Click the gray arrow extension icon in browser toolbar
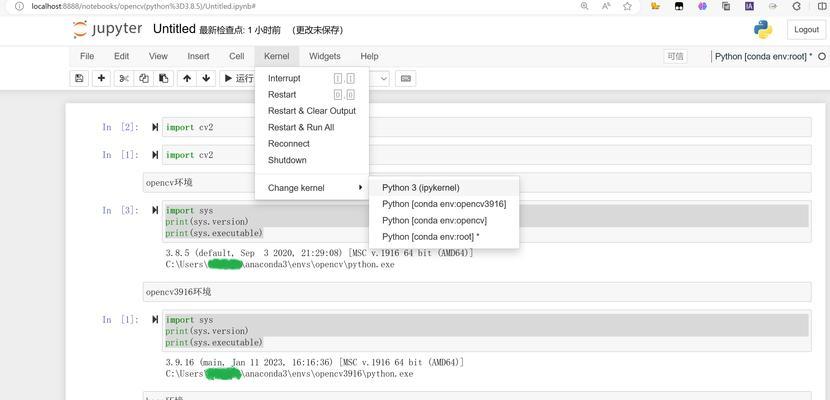830x400 pixels. click(773, 6)
